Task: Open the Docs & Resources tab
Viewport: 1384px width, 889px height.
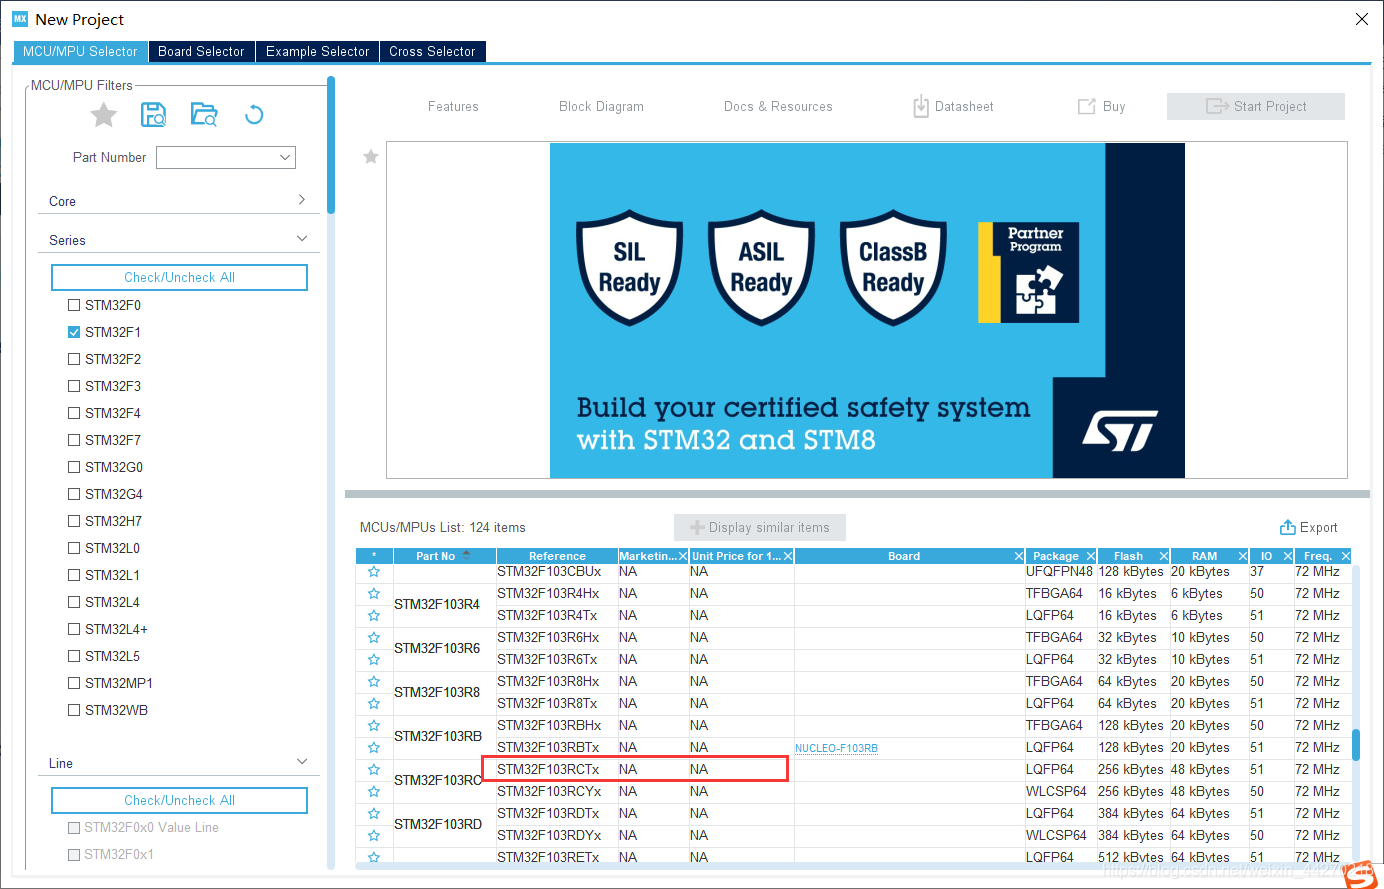Action: coord(778,106)
